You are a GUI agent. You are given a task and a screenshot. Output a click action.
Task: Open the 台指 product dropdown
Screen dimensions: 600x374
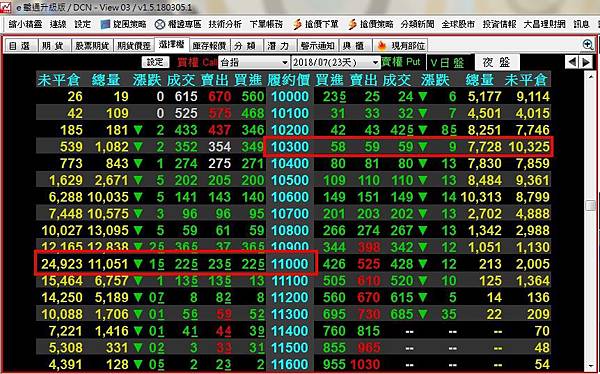coord(253,62)
